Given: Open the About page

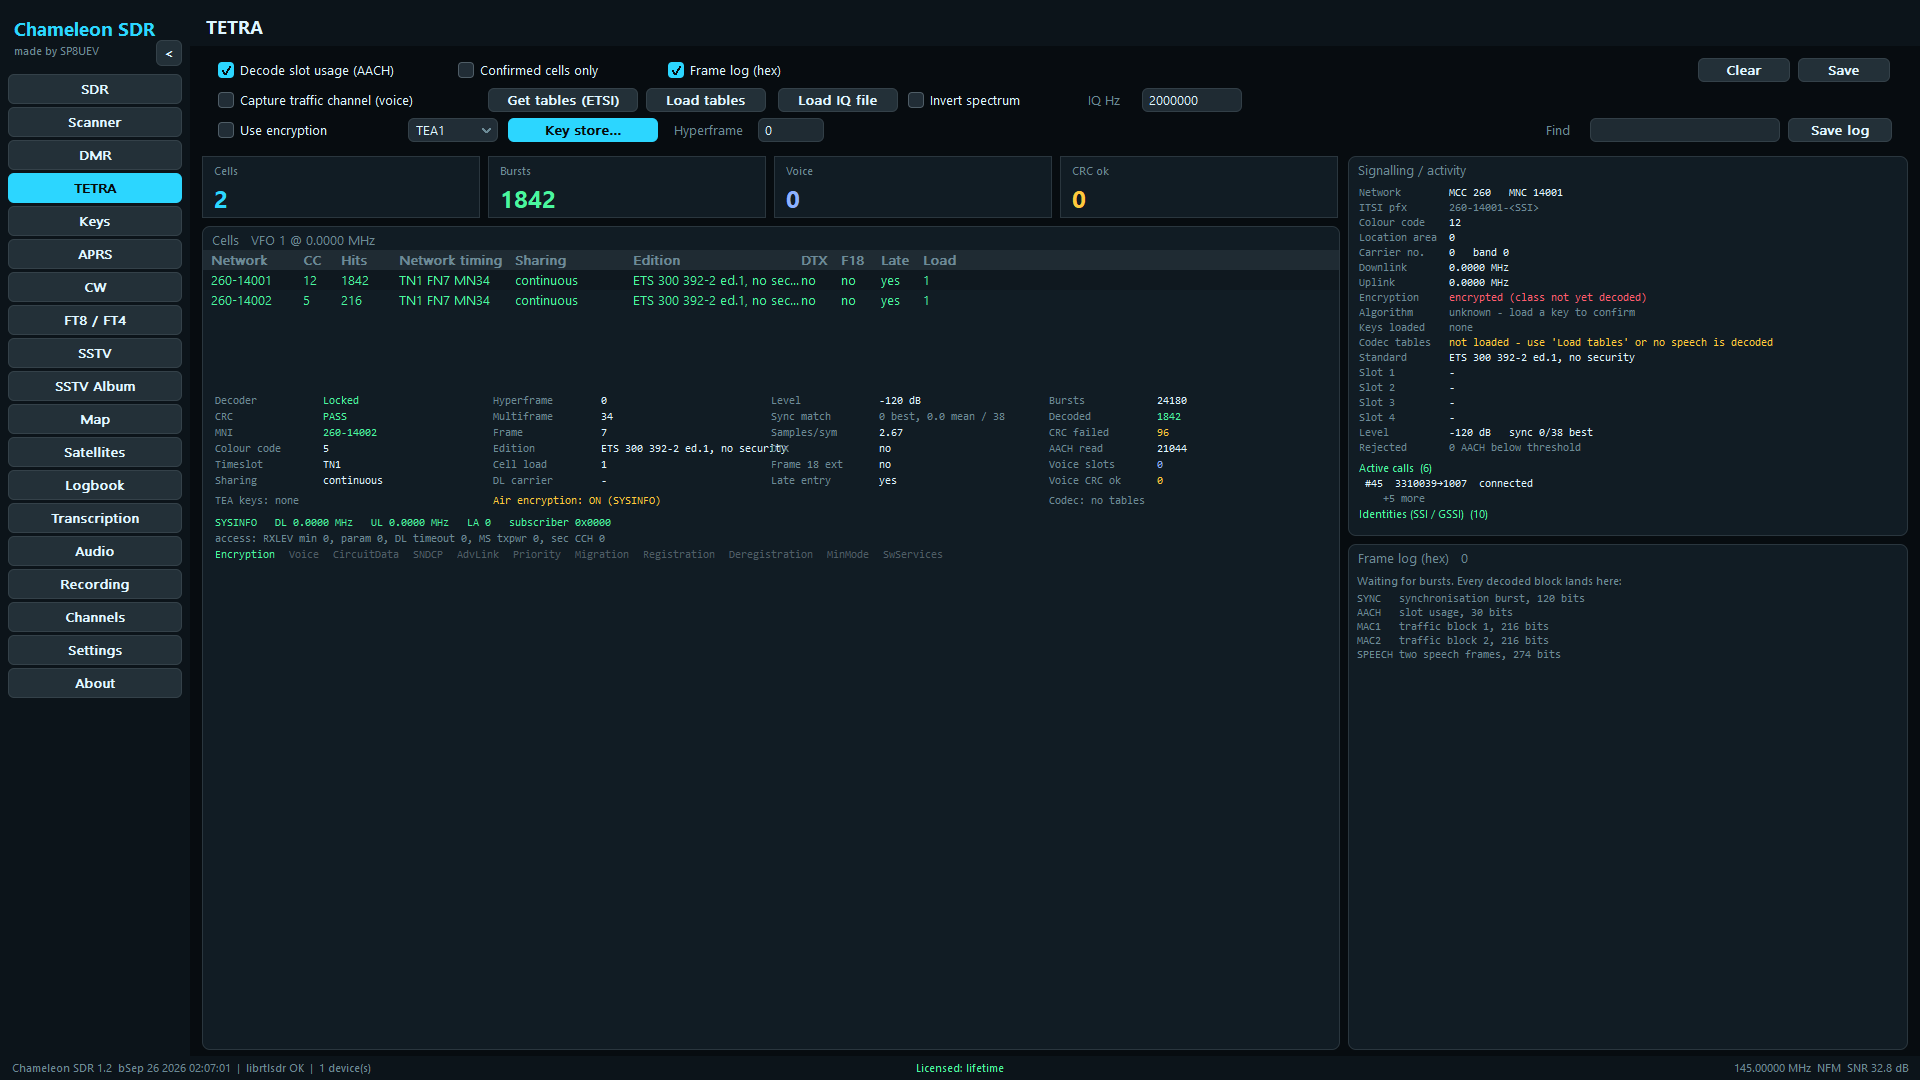Looking at the screenshot, I should pyautogui.click(x=95, y=683).
